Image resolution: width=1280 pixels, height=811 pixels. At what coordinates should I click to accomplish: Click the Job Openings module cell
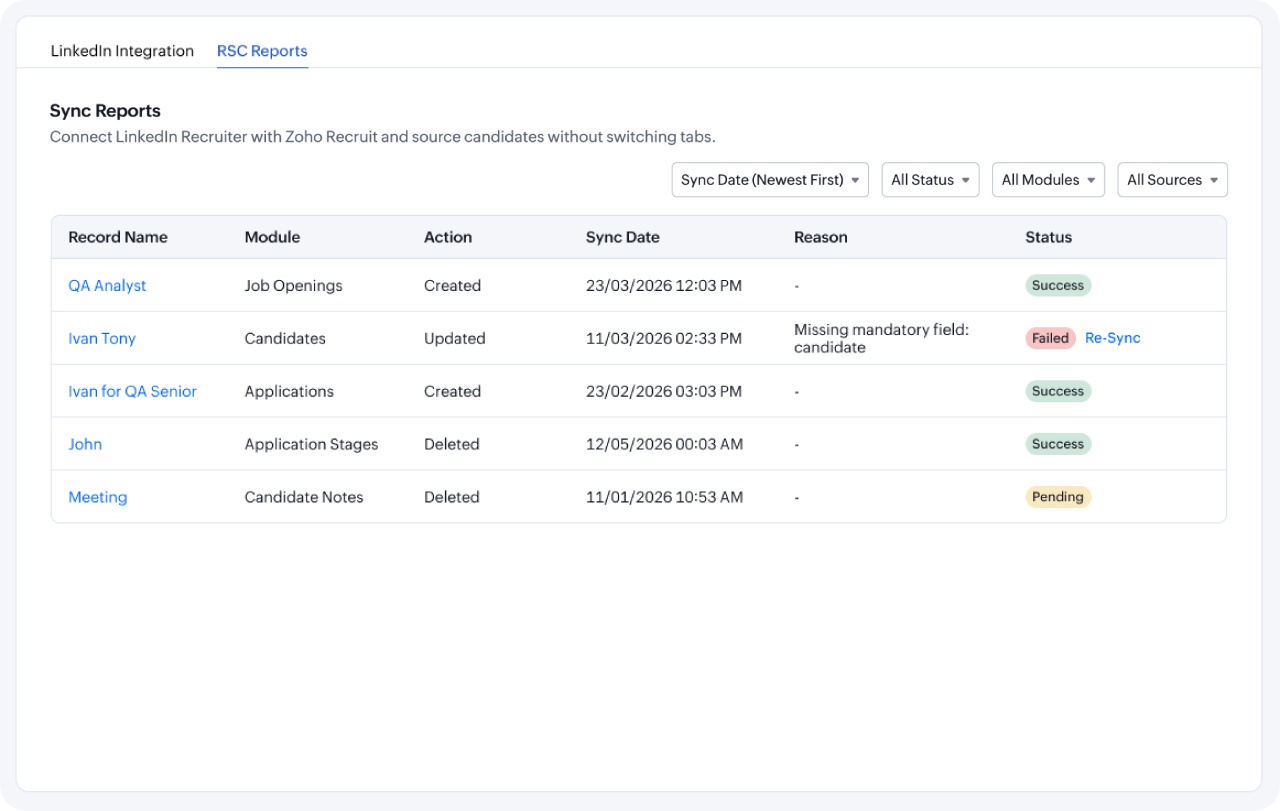click(294, 286)
